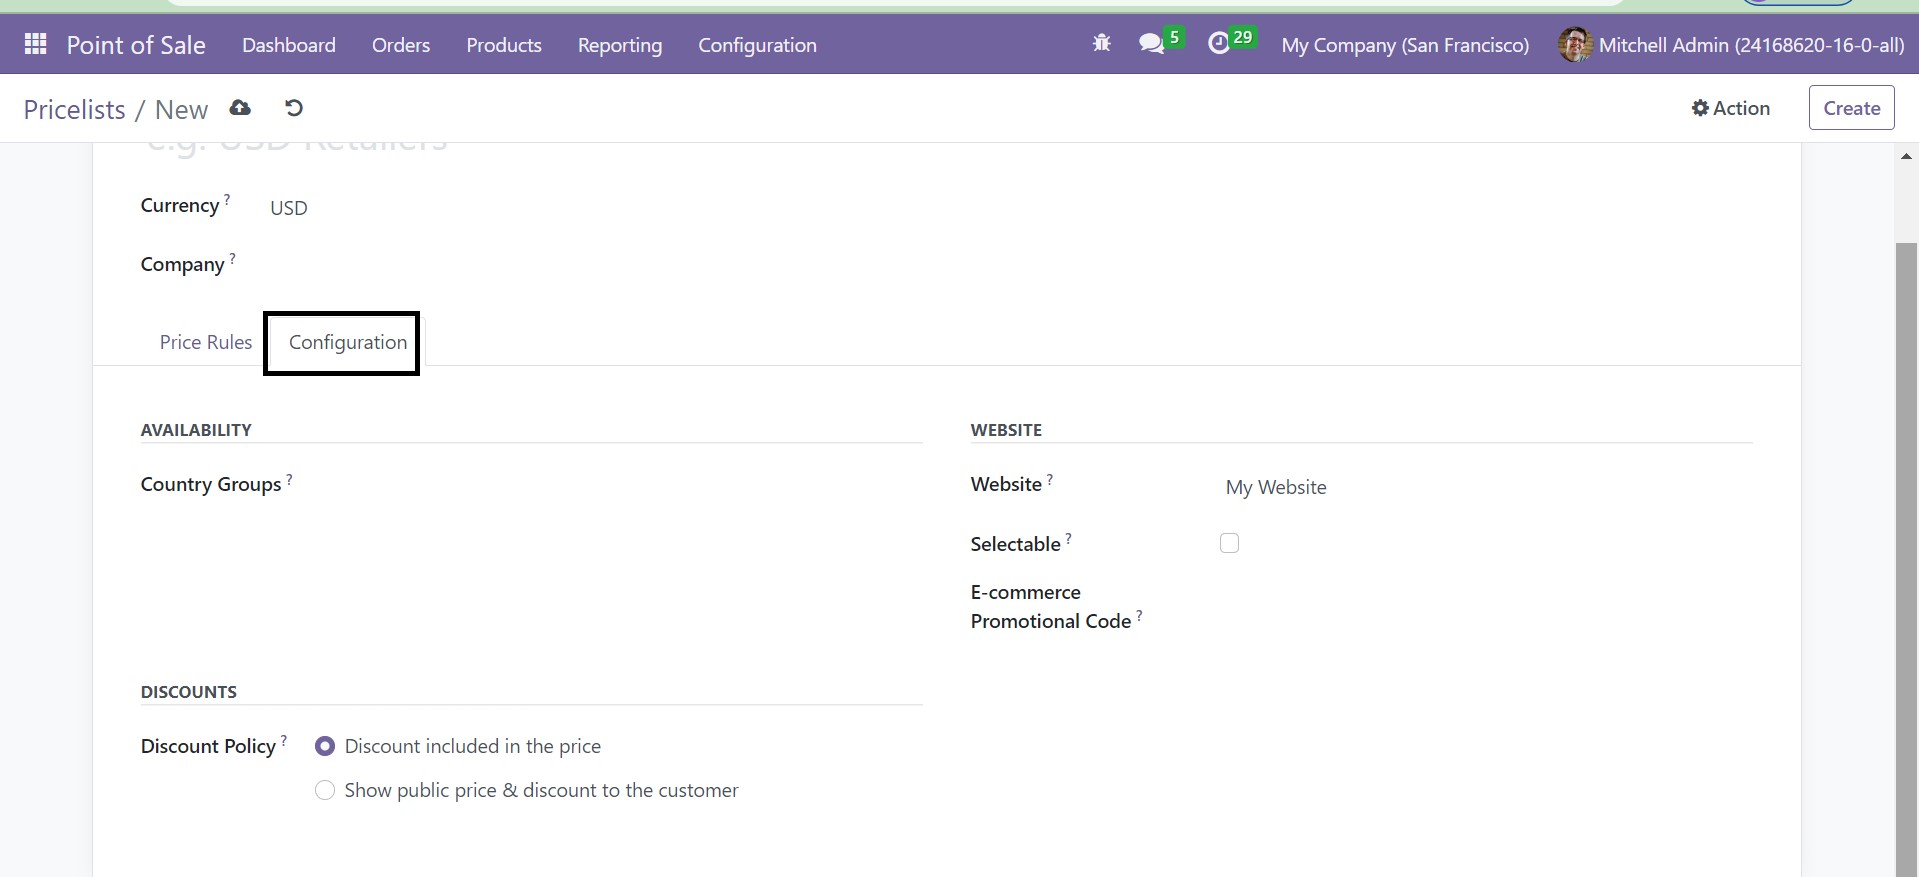This screenshot has width=1919, height=877.
Task: Click the vertical scrollbar thumb
Action: coord(1906,550)
